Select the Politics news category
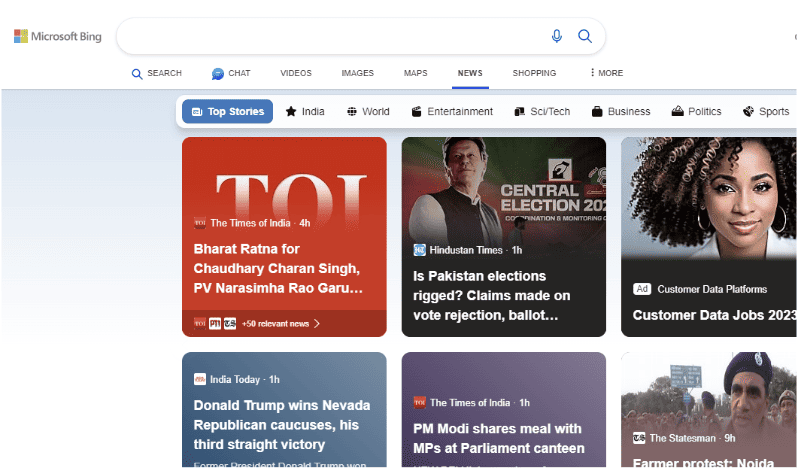799x468 pixels. [x=696, y=111]
